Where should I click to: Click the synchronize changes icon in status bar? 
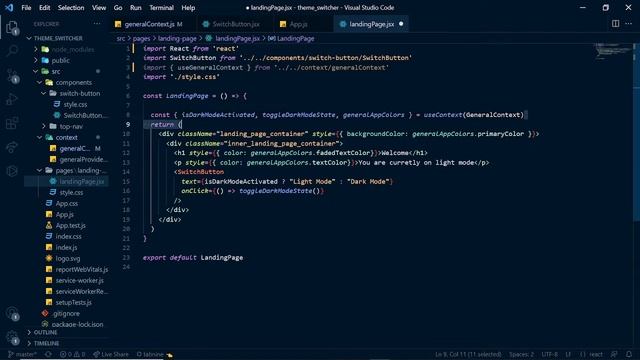click(x=48, y=354)
